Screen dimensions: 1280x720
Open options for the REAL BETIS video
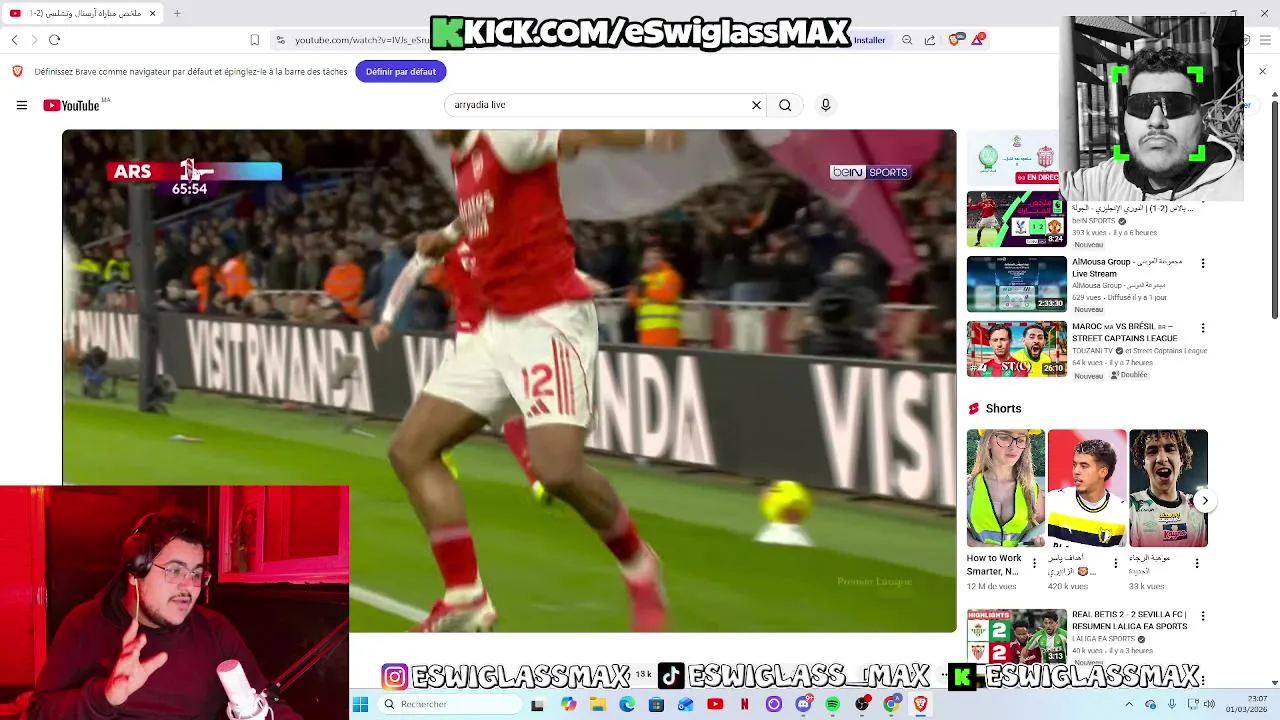[1203, 616]
